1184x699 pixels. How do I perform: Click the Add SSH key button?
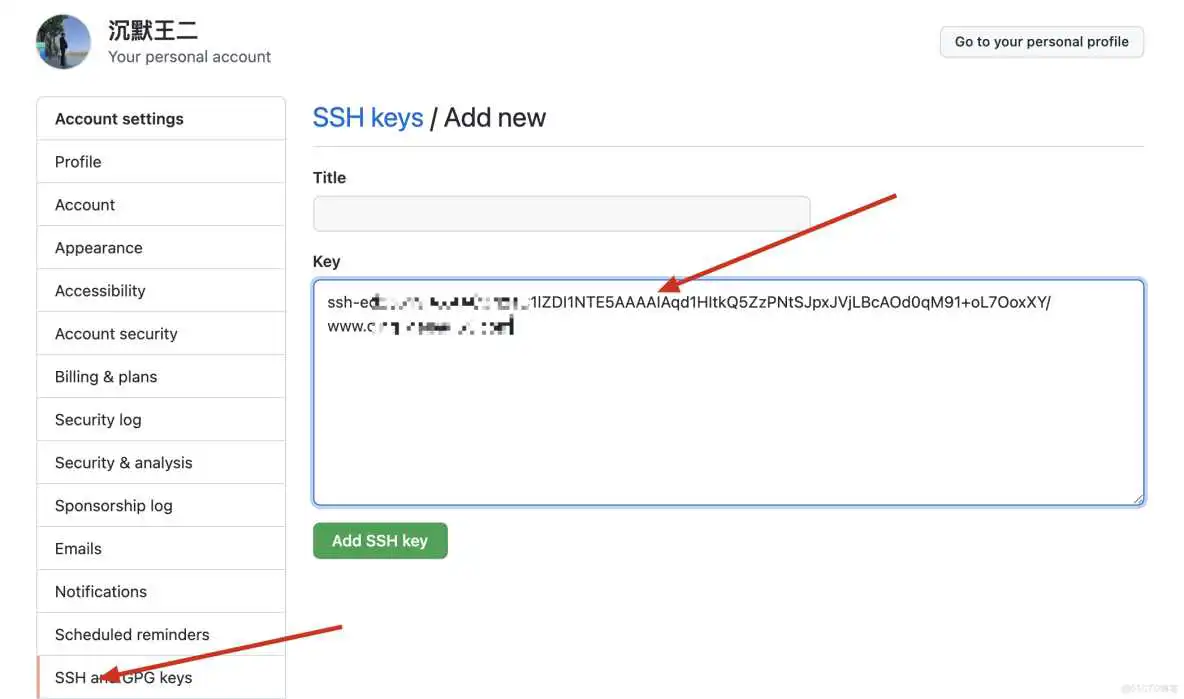tap(380, 540)
